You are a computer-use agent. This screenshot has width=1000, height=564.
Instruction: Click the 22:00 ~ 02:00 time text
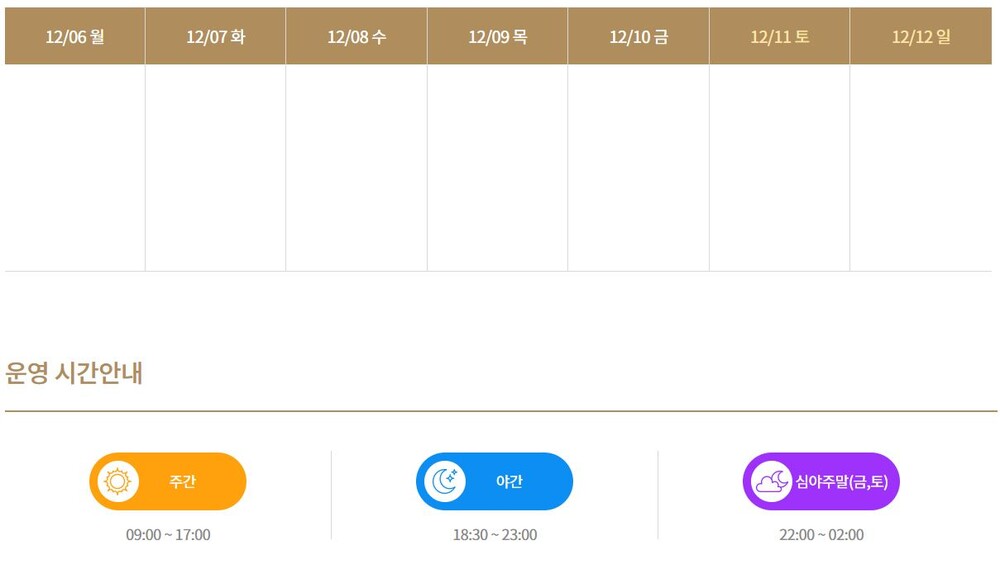[821, 535]
